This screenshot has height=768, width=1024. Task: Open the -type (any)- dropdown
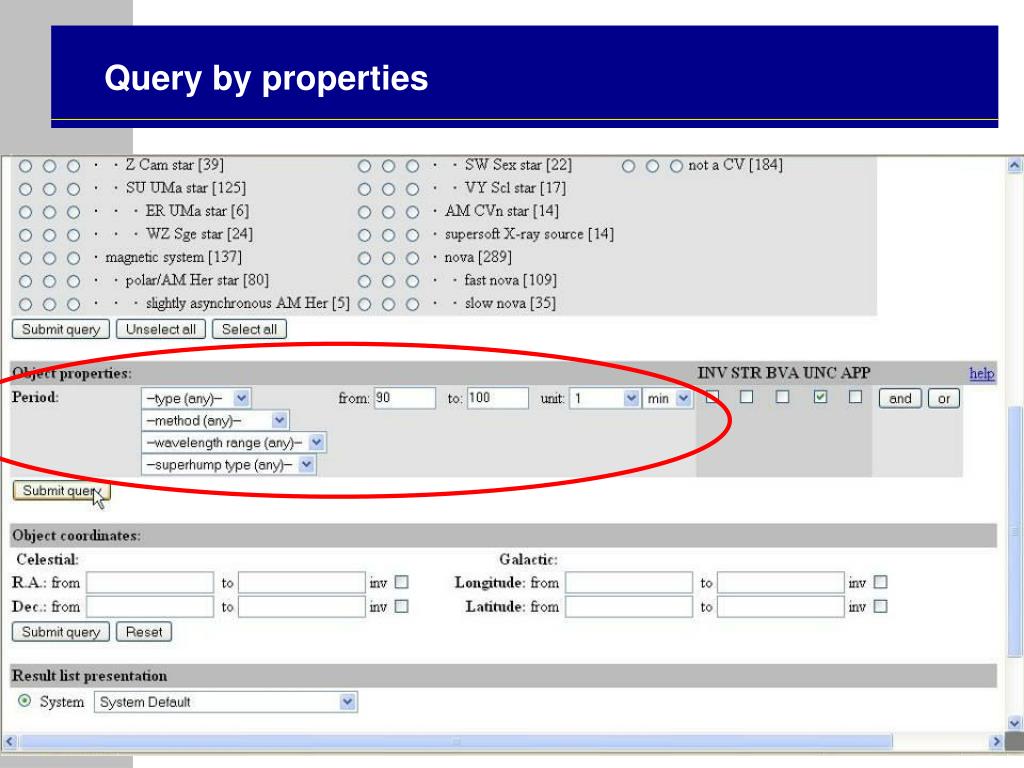click(x=196, y=398)
